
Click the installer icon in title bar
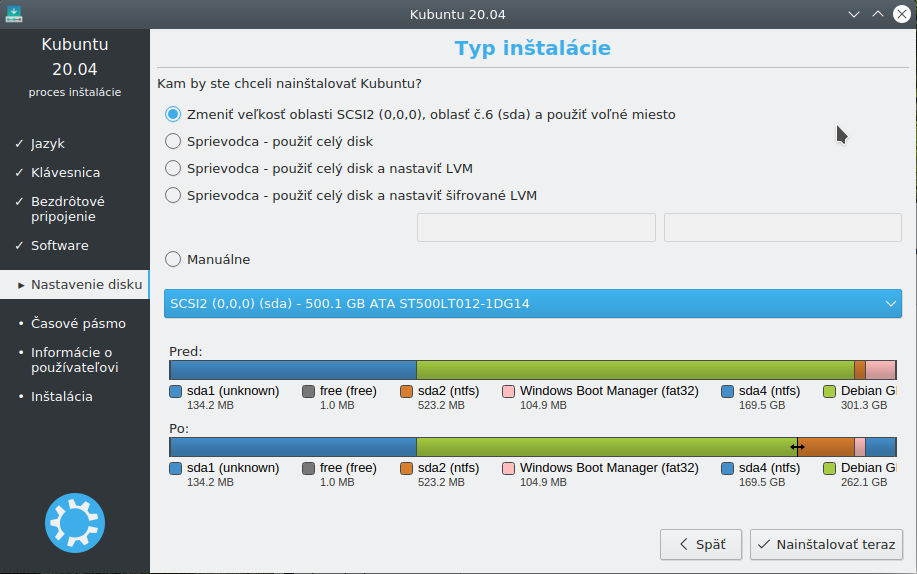(13, 14)
